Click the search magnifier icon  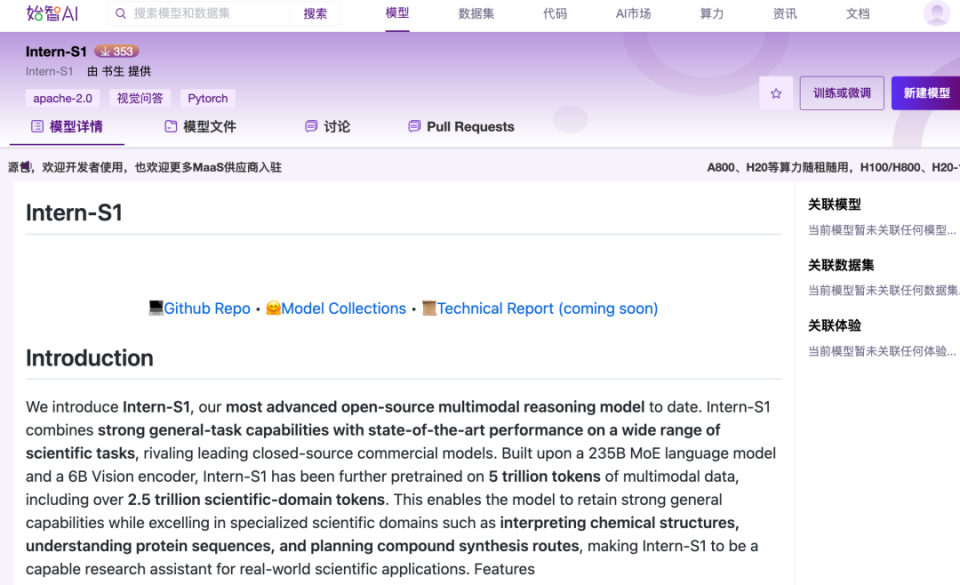click(121, 13)
